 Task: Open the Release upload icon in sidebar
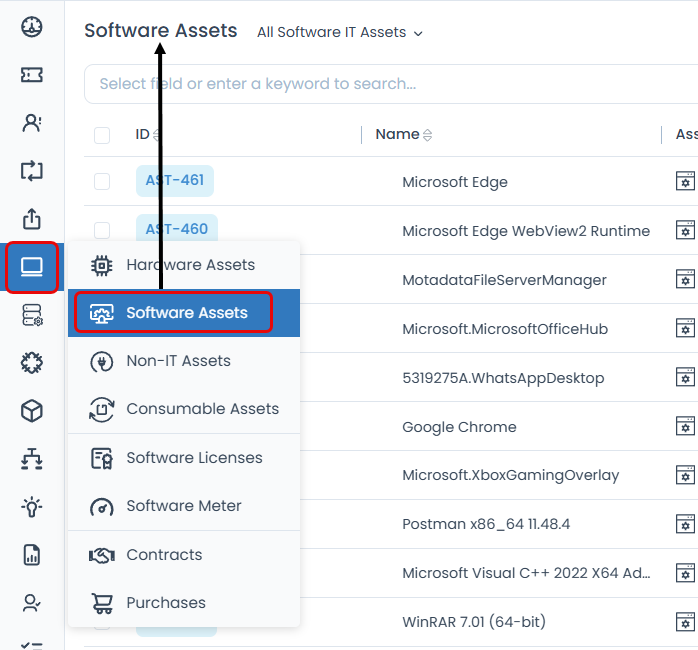coord(32,219)
